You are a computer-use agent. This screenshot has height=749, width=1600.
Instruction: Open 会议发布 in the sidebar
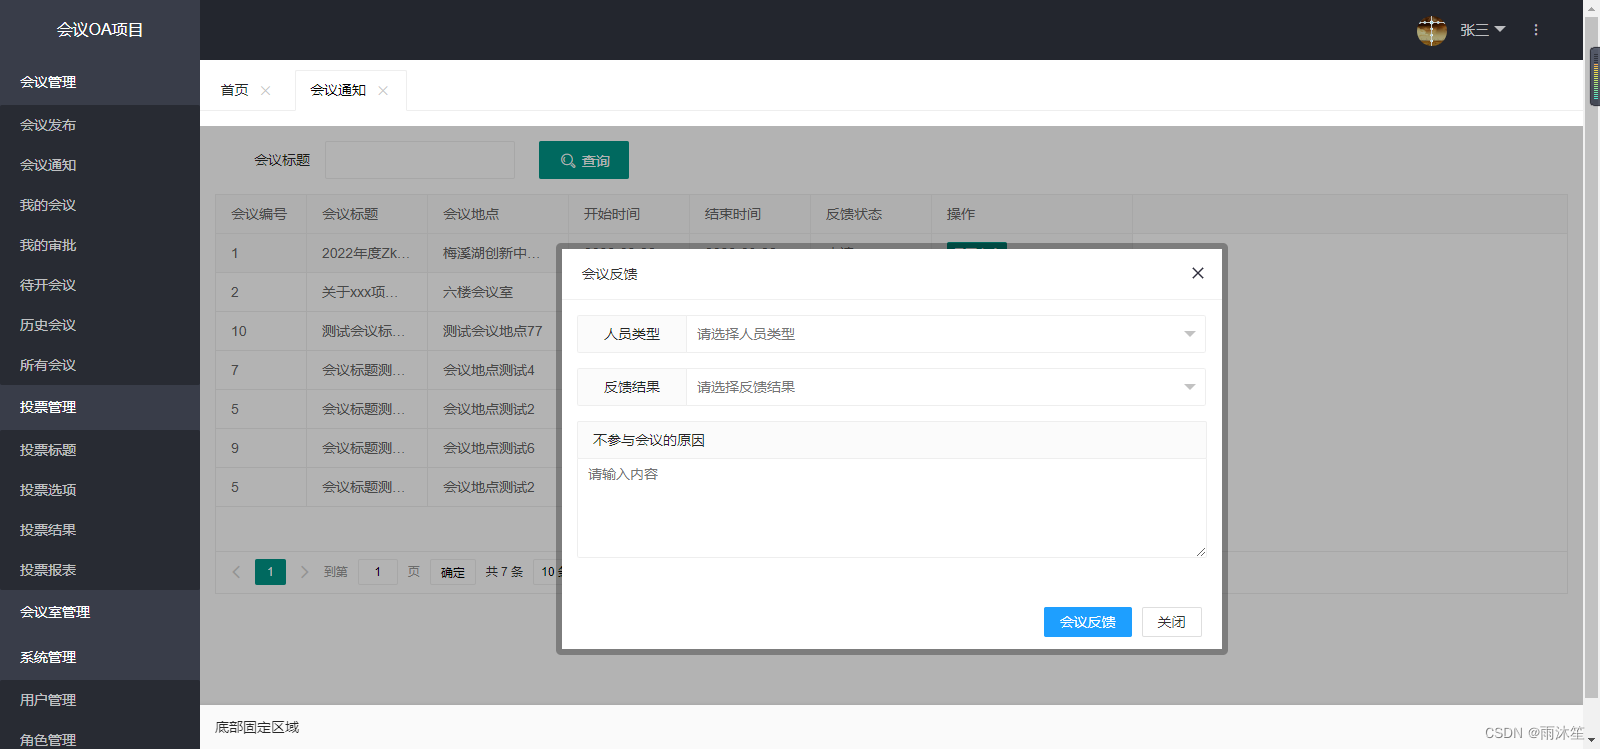click(x=100, y=125)
